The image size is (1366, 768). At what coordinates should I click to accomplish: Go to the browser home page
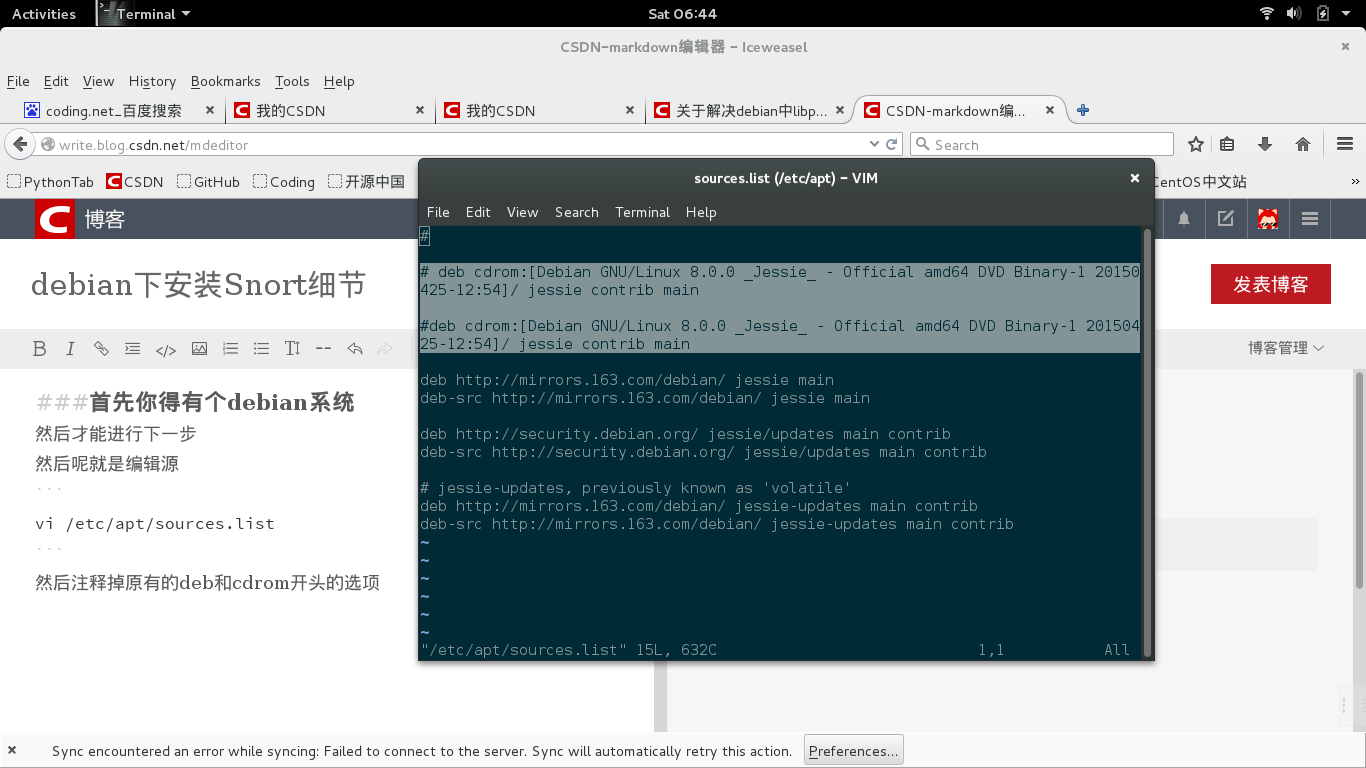tap(1303, 145)
